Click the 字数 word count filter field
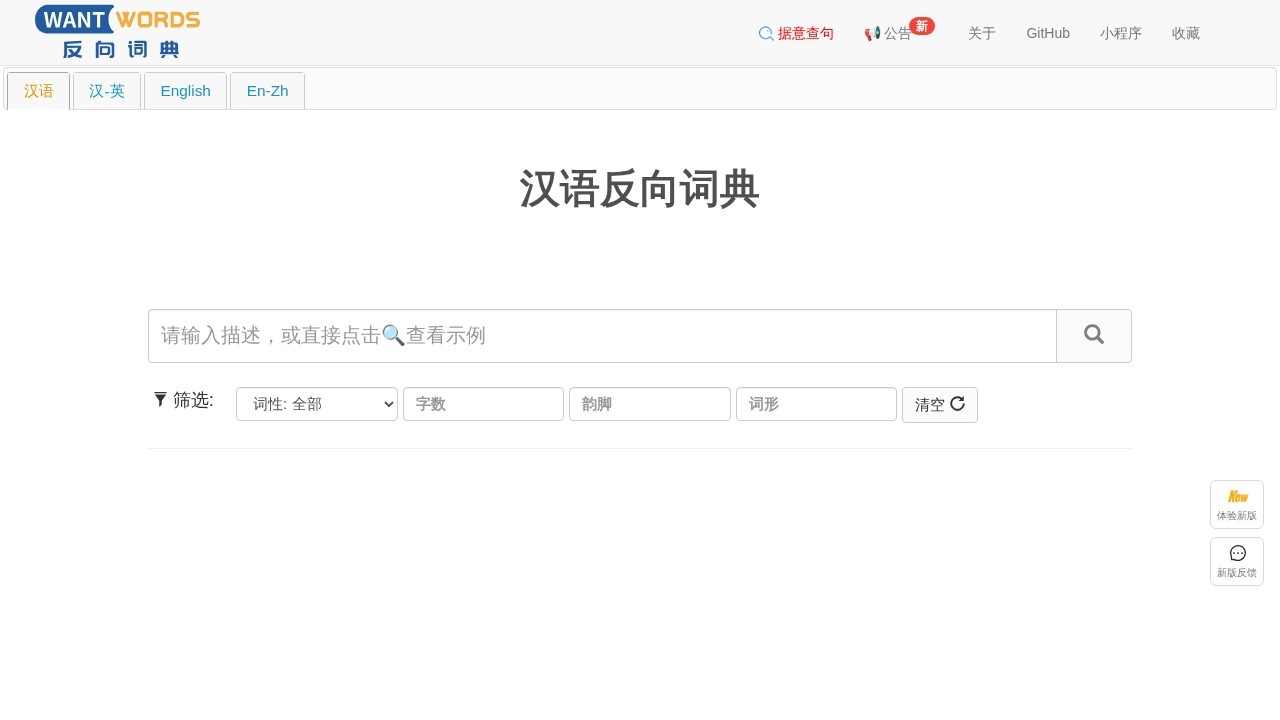 point(483,404)
